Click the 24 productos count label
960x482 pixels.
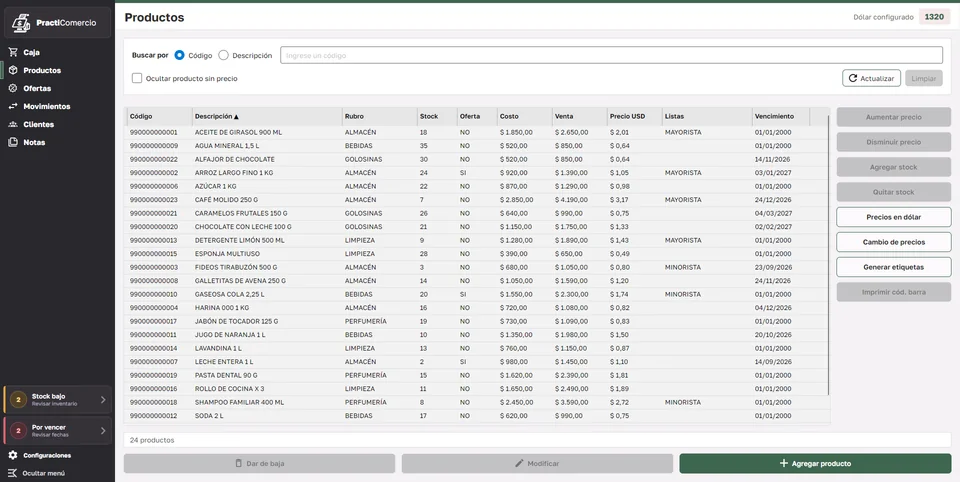[152, 440]
